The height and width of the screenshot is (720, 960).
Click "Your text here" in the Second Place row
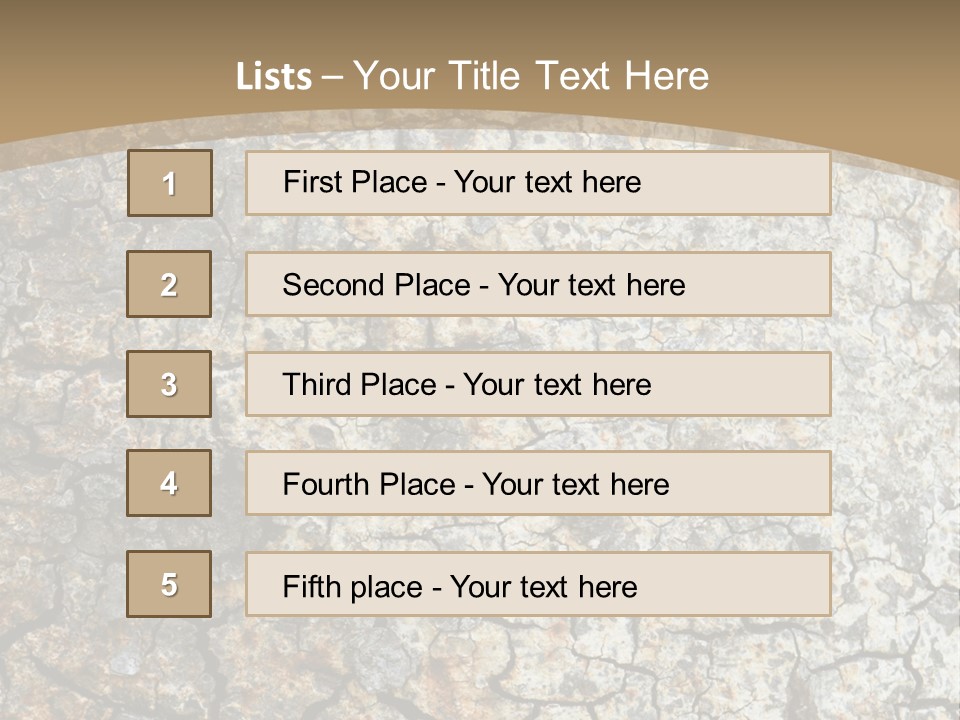click(591, 285)
